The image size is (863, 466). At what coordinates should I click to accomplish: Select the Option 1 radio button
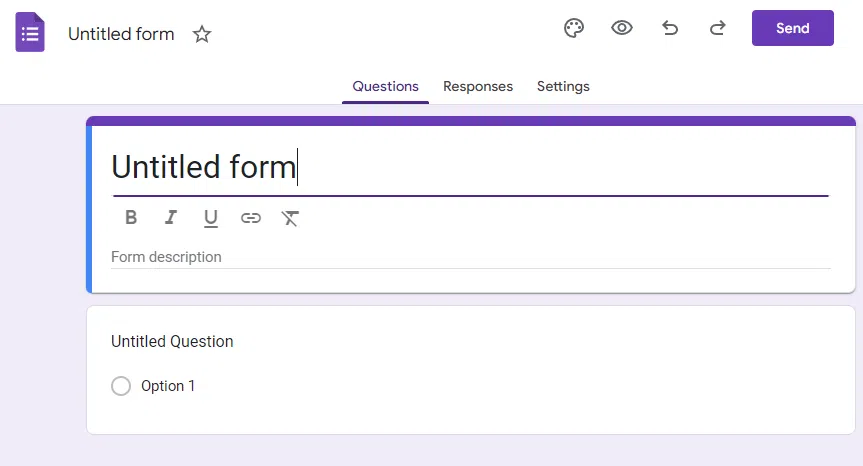click(x=121, y=386)
